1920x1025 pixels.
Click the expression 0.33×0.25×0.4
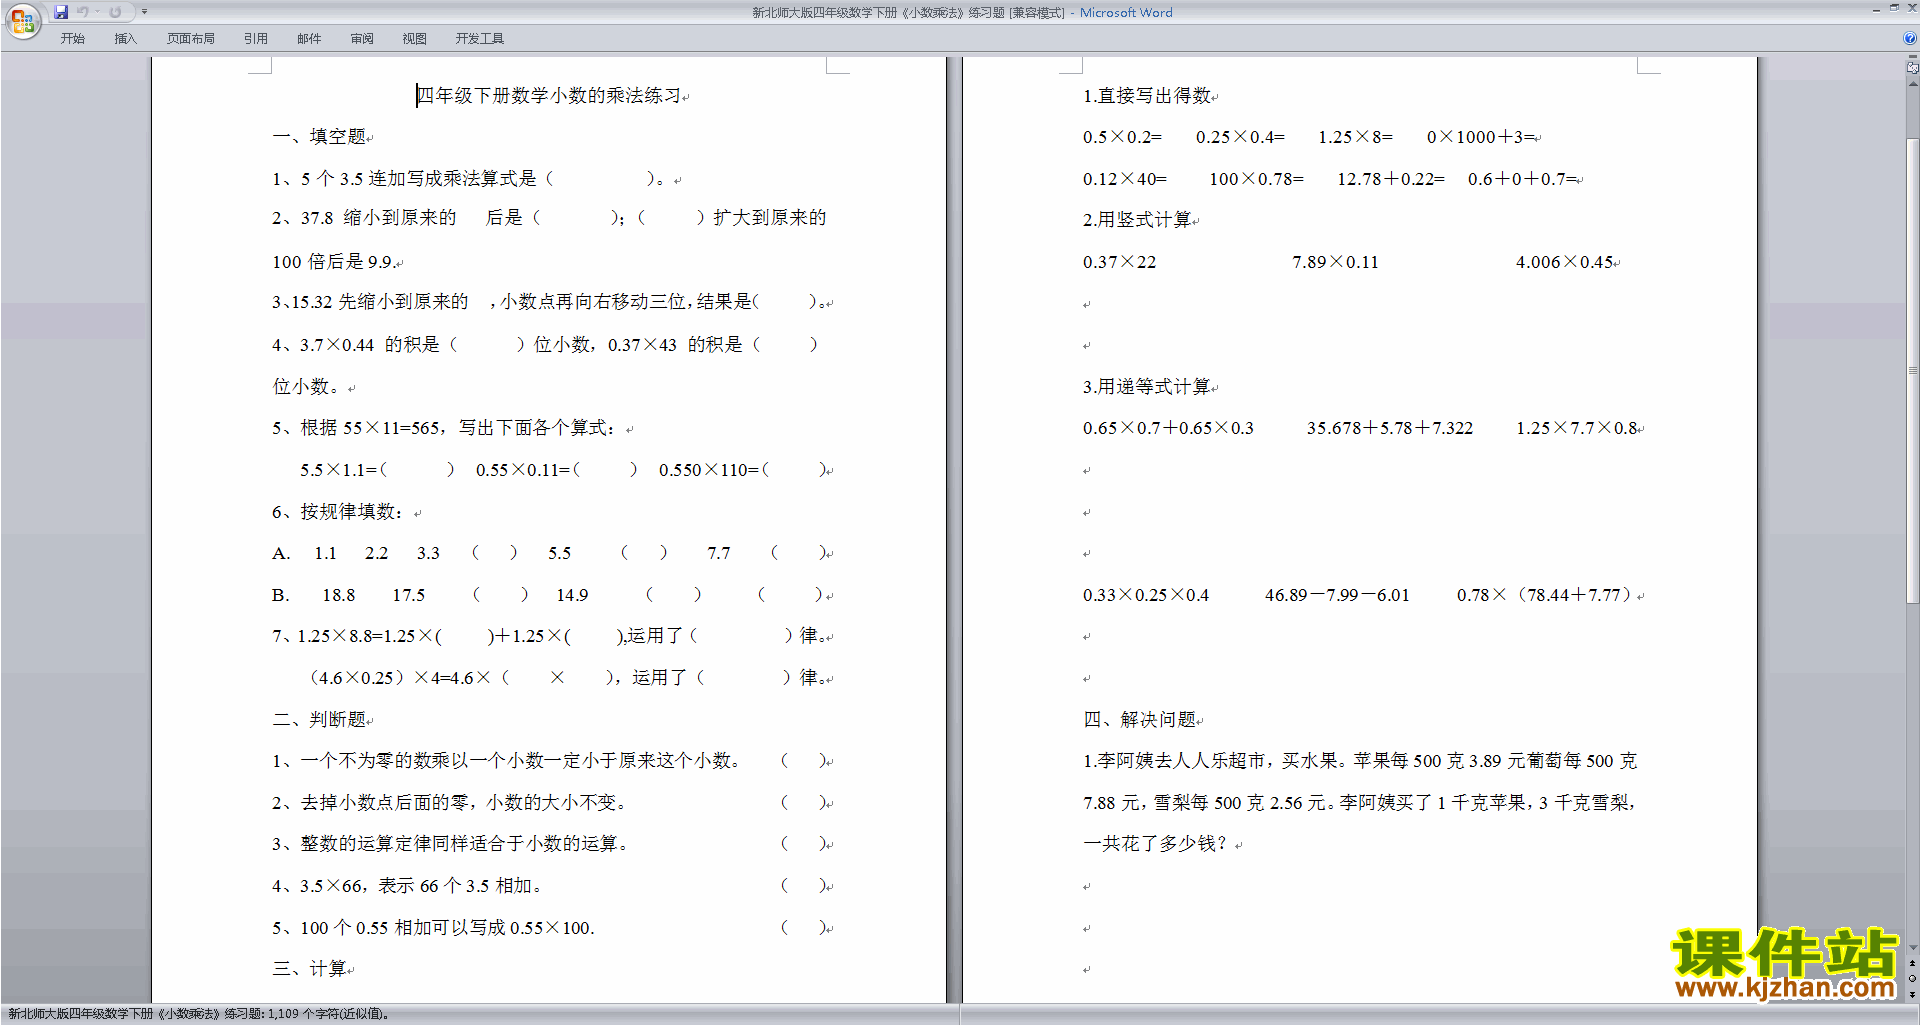(1146, 595)
